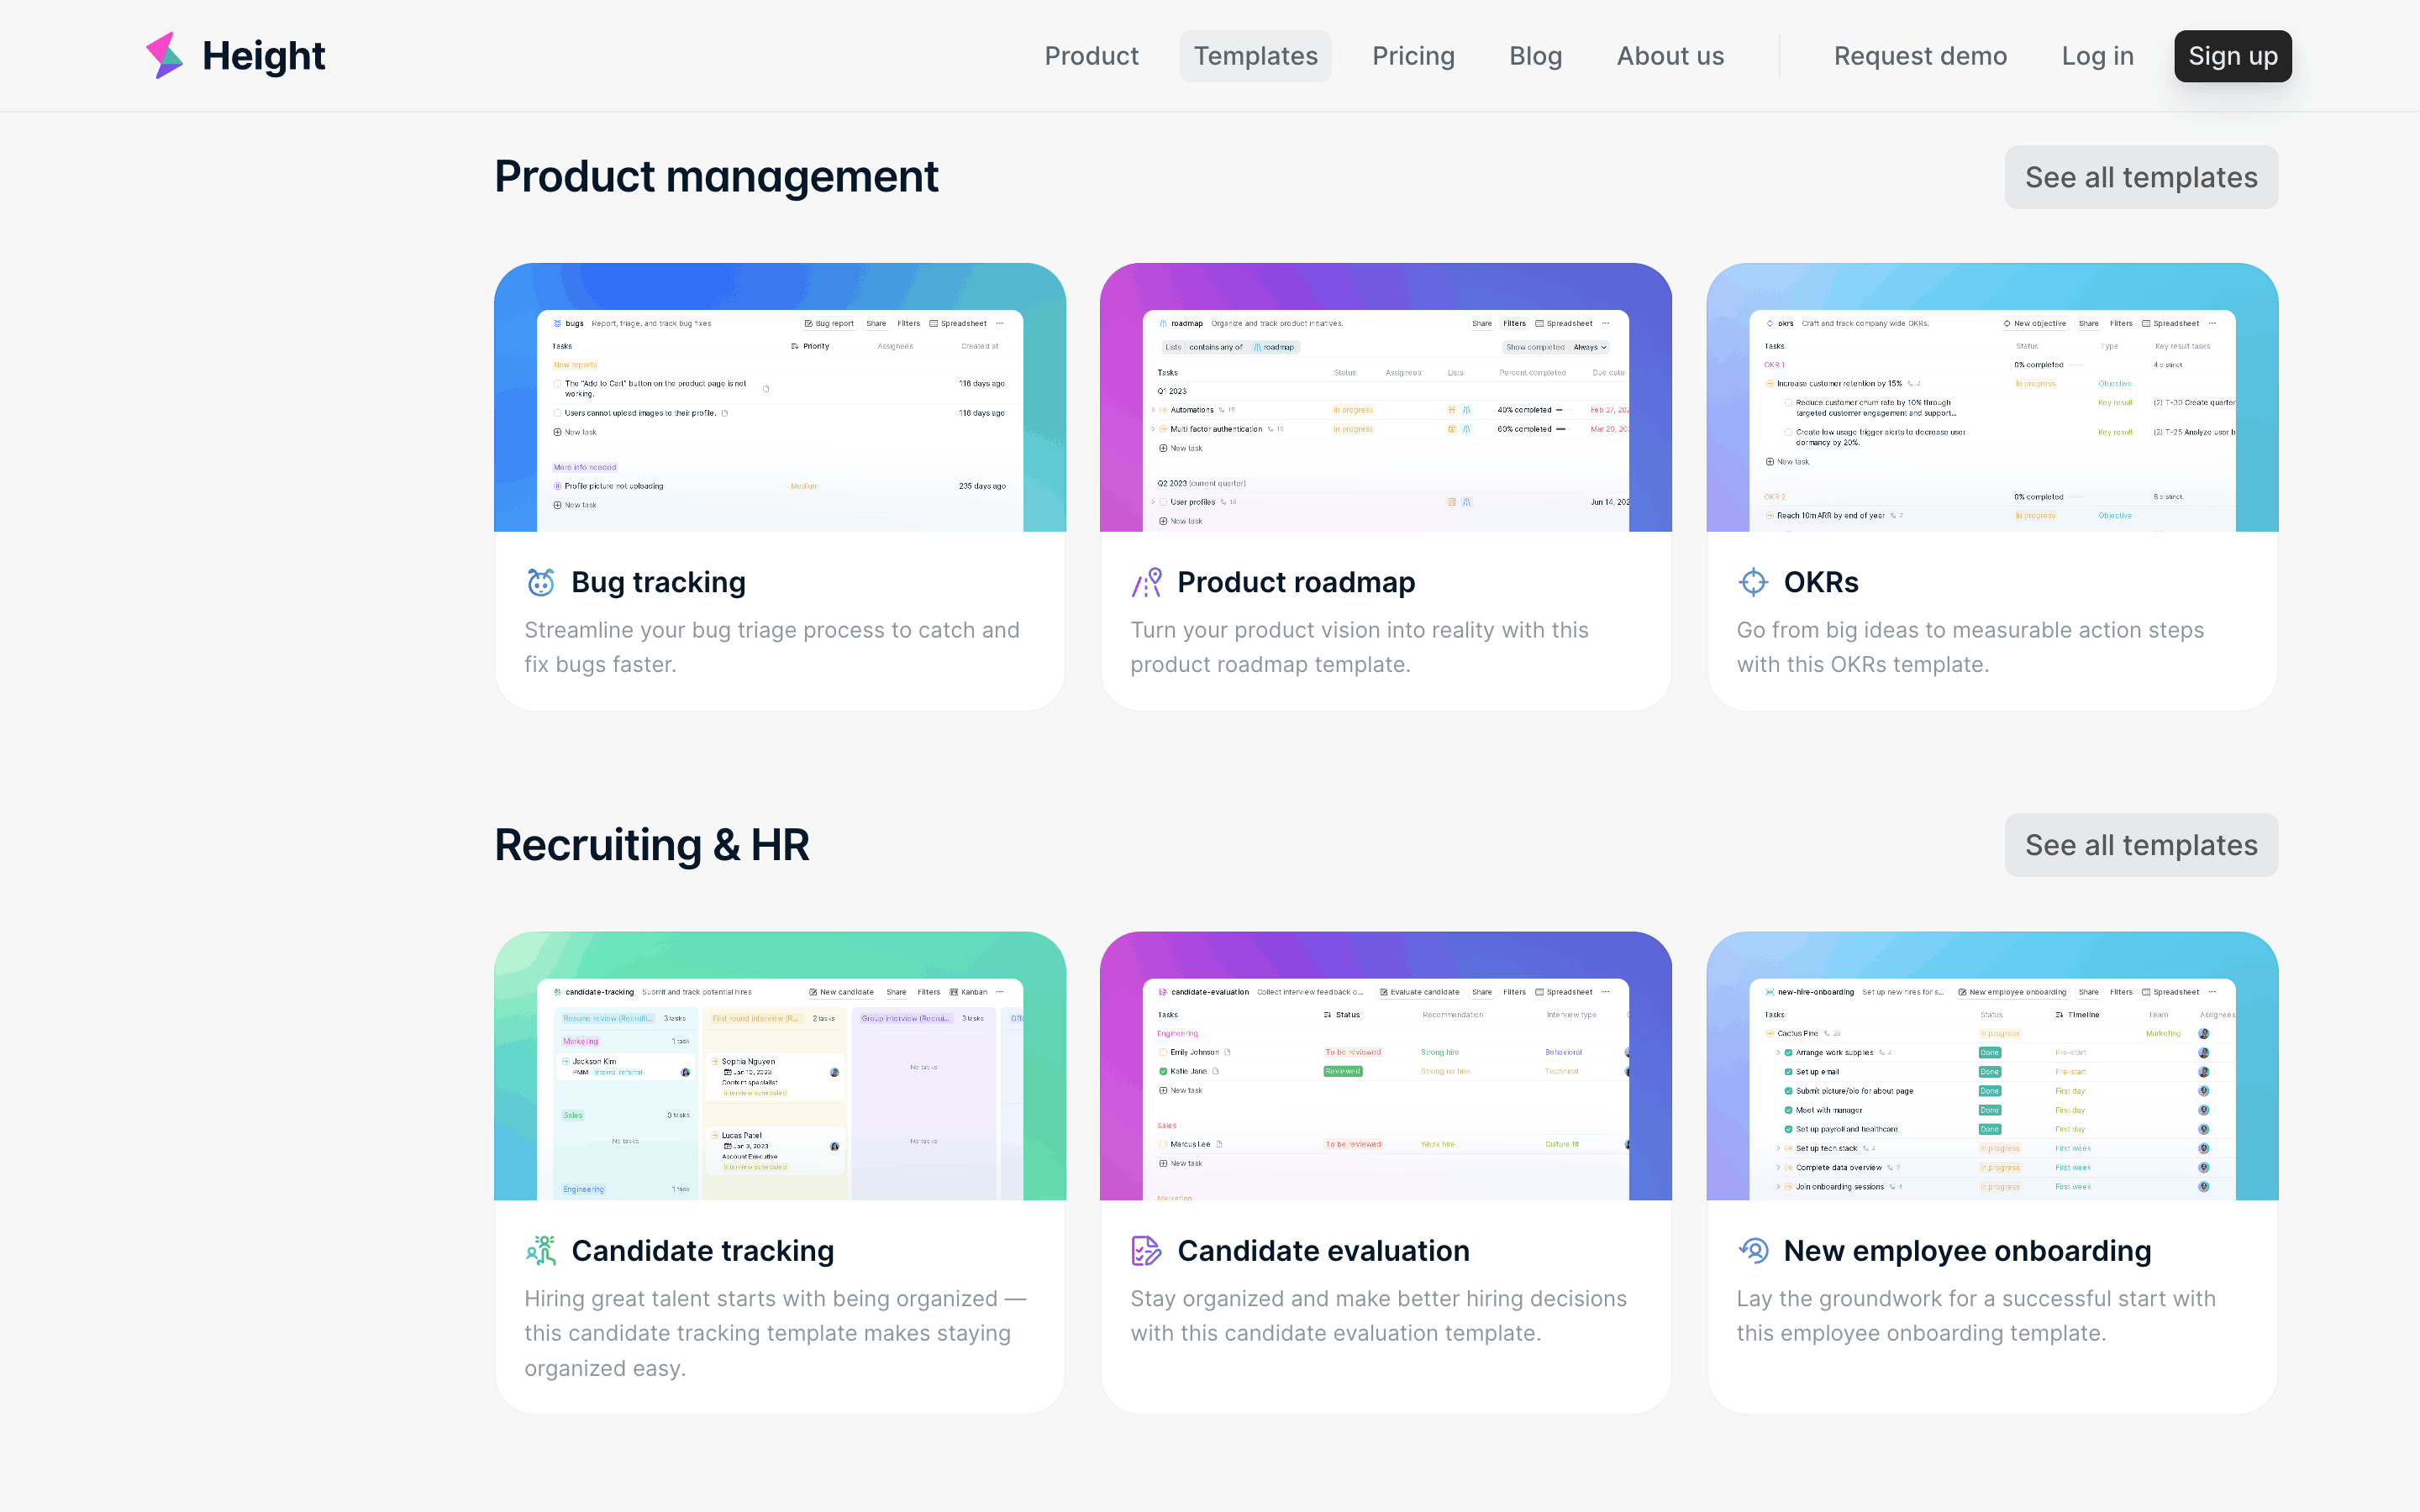Screen dimensions: 2420x1512
Task: Open the Product menu in navigation
Action: tap(1091, 56)
